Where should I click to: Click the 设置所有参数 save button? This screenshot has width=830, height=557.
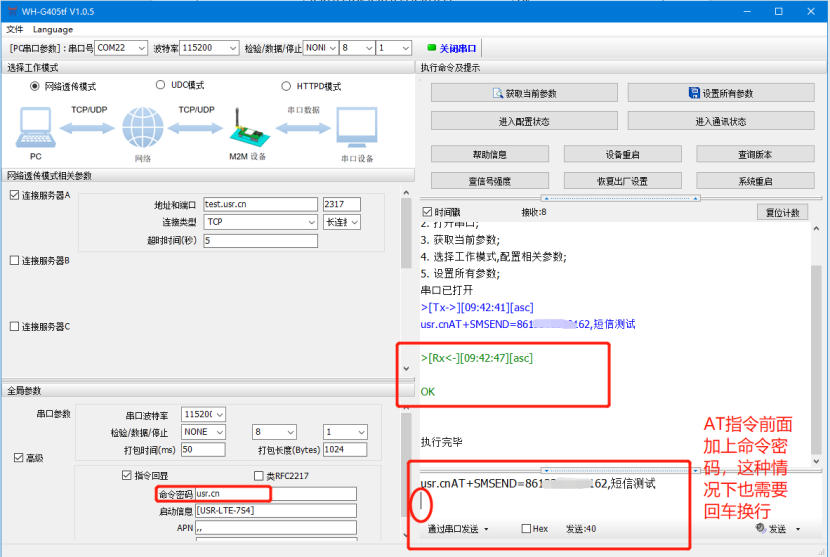[720, 93]
